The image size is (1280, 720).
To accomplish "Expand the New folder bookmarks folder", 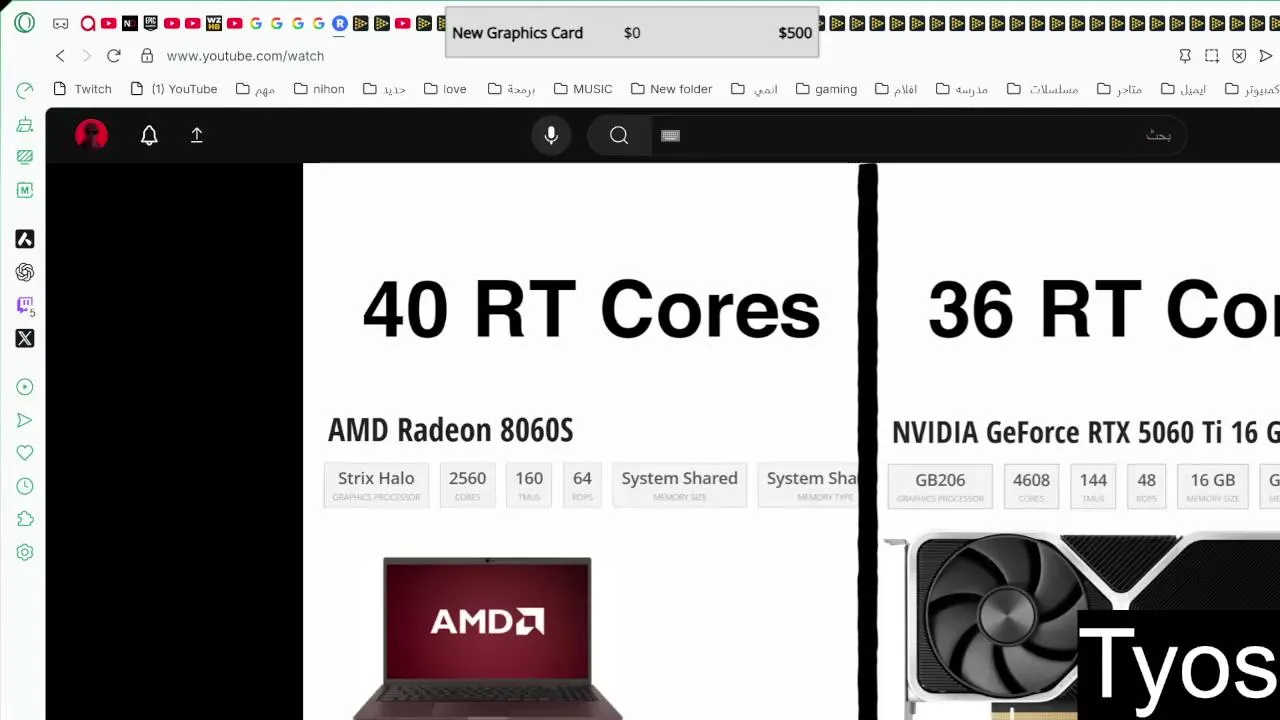I will (671, 89).
